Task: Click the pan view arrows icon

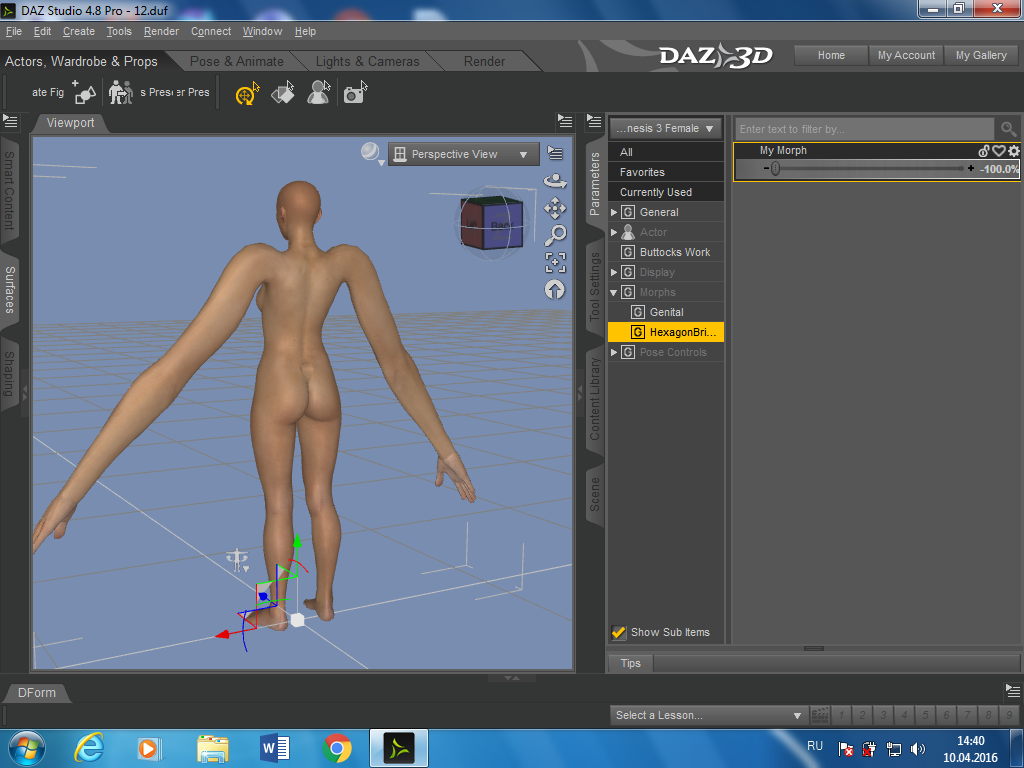Action: tap(555, 208)
